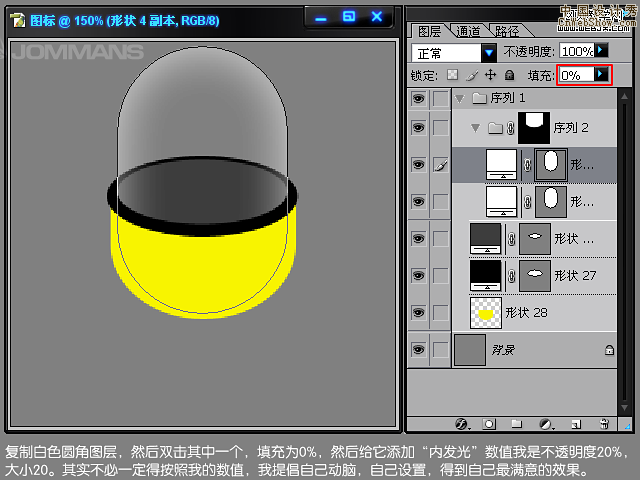Hide the 序列 1 group eye icon
This screenshot has height=480, width=640.
tap(419, 98)
